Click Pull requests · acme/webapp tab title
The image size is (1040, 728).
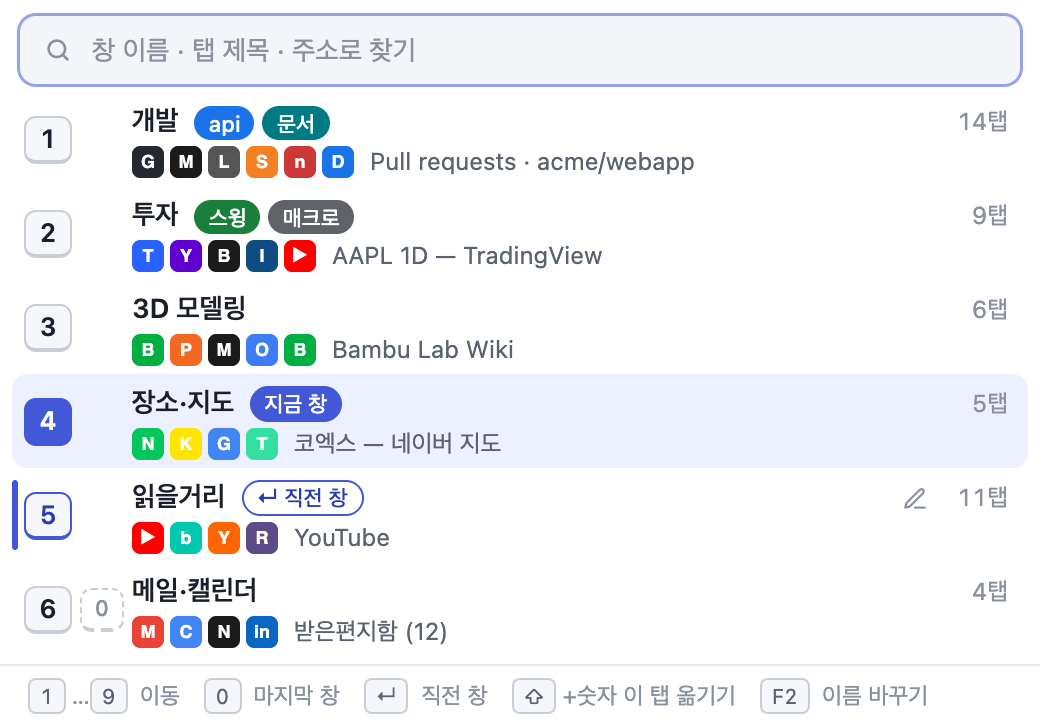[532, 162]
